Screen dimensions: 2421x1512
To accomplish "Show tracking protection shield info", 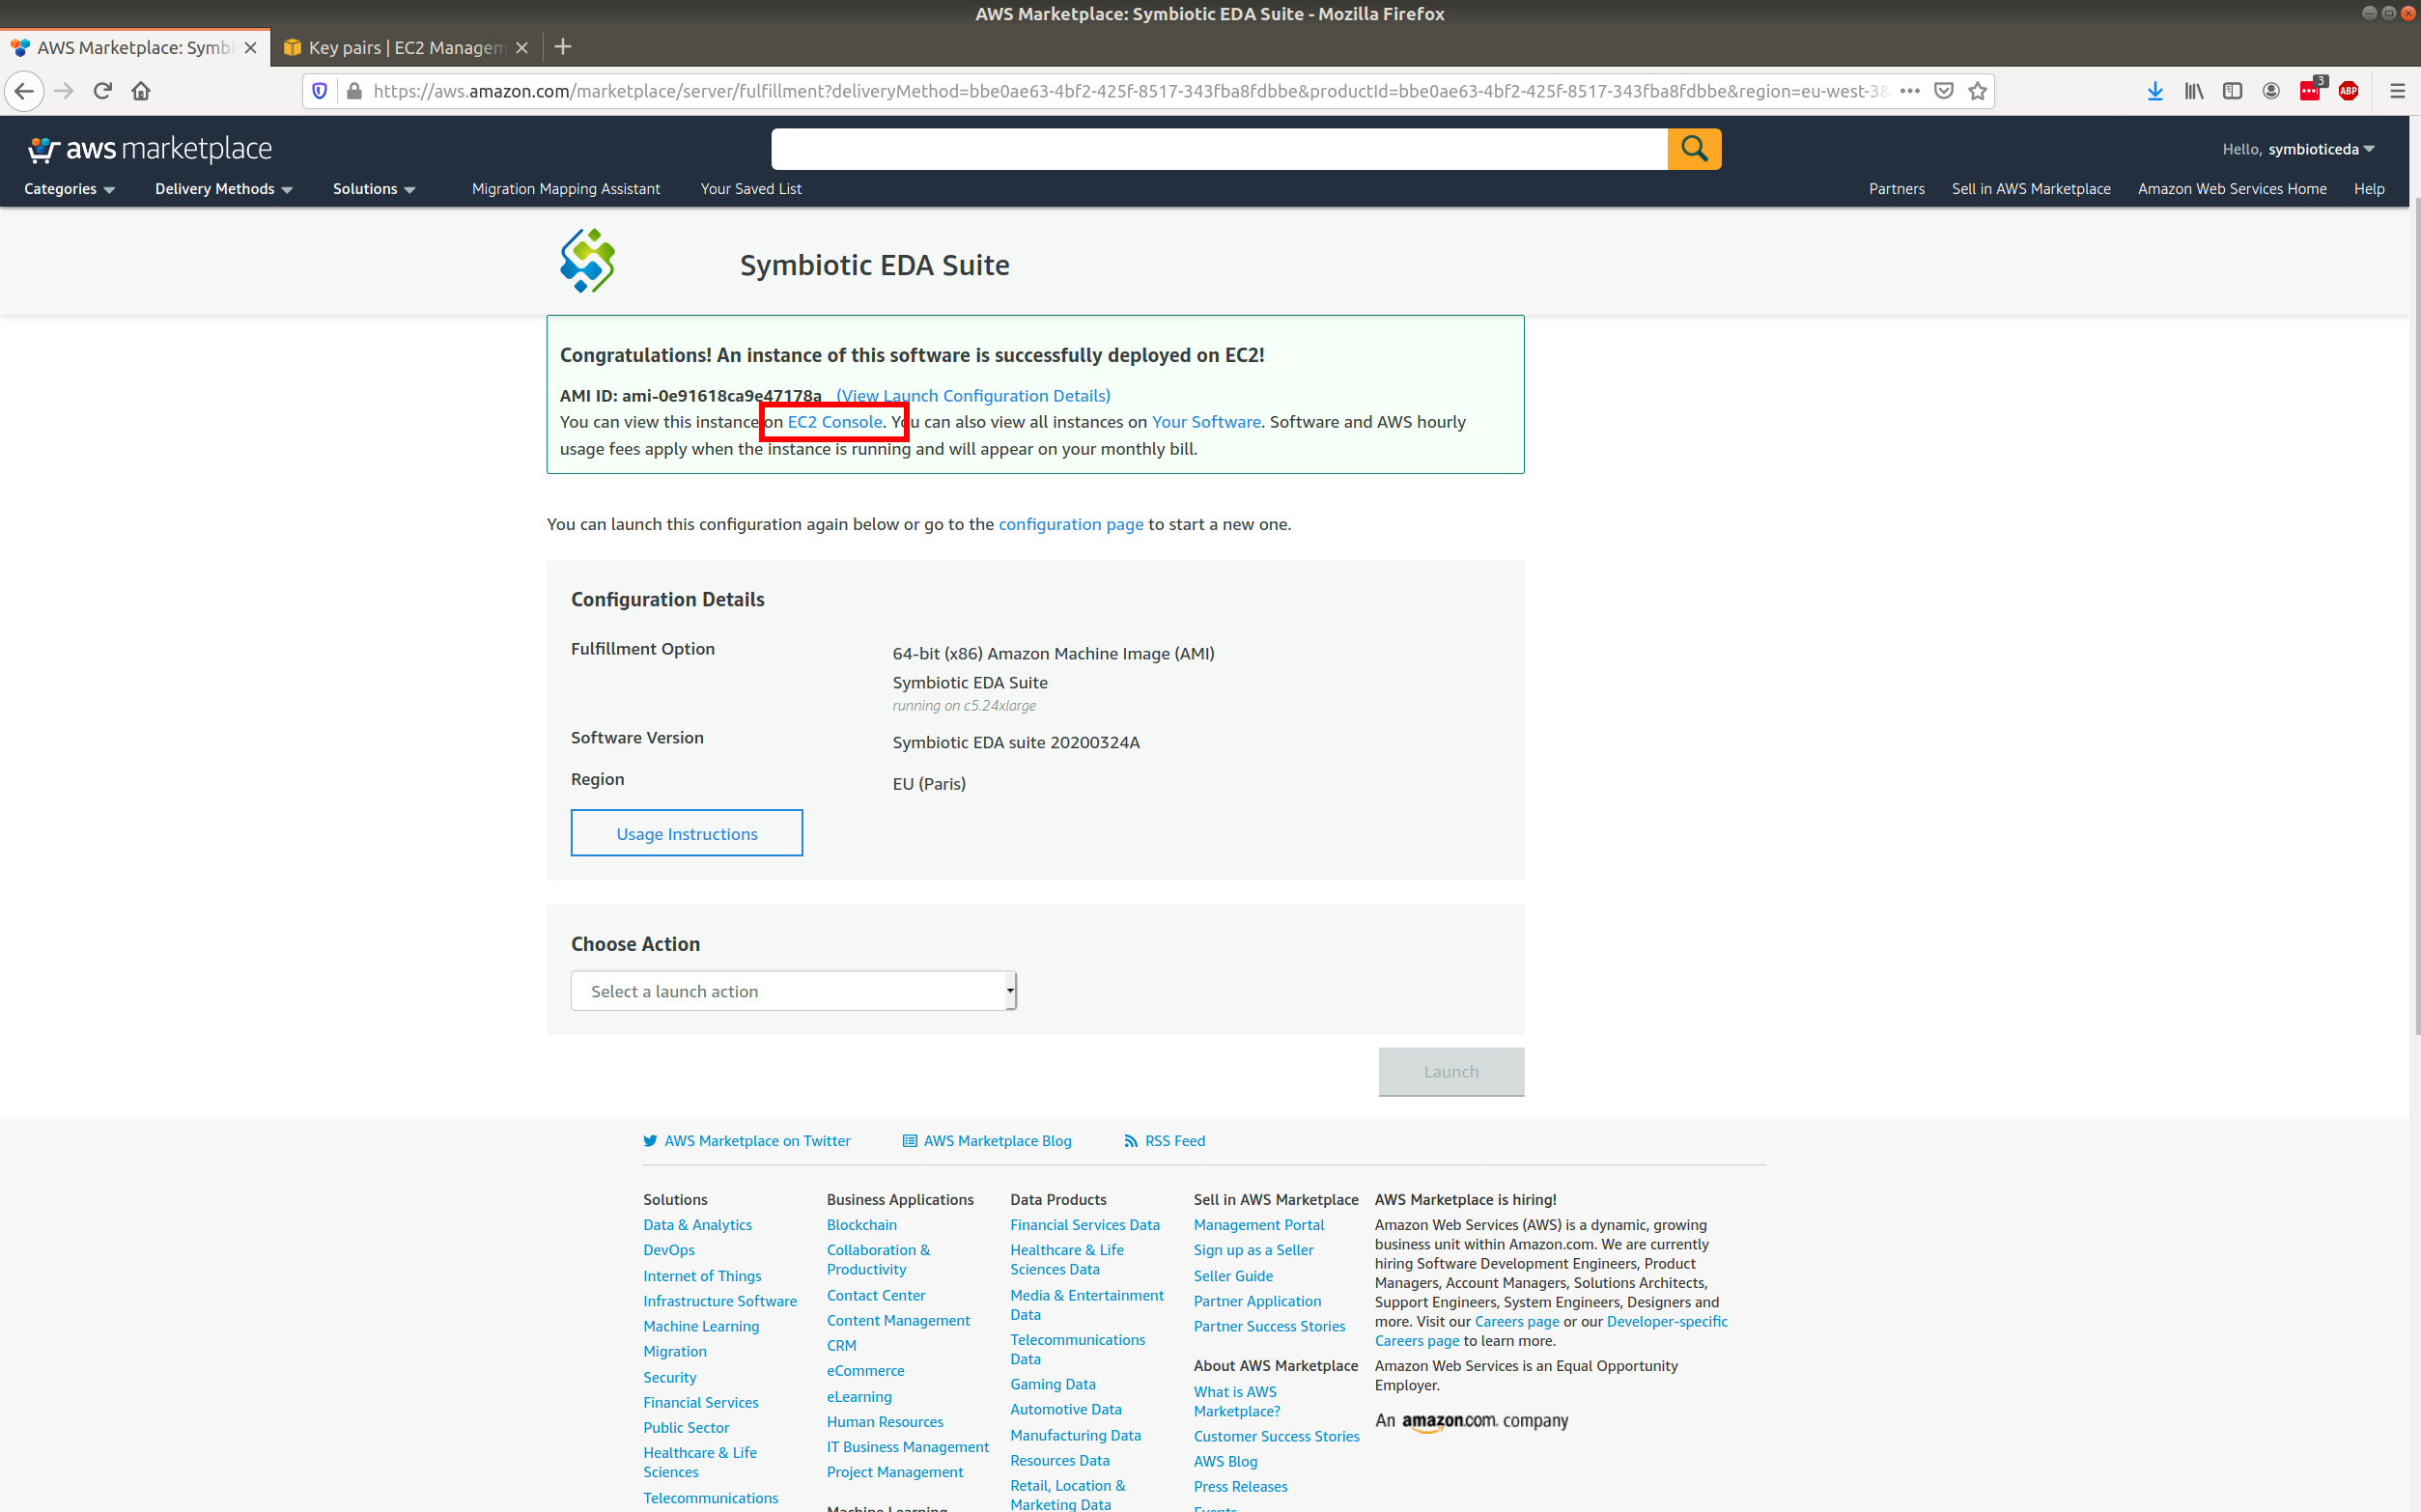I will [x=320, y=91].
